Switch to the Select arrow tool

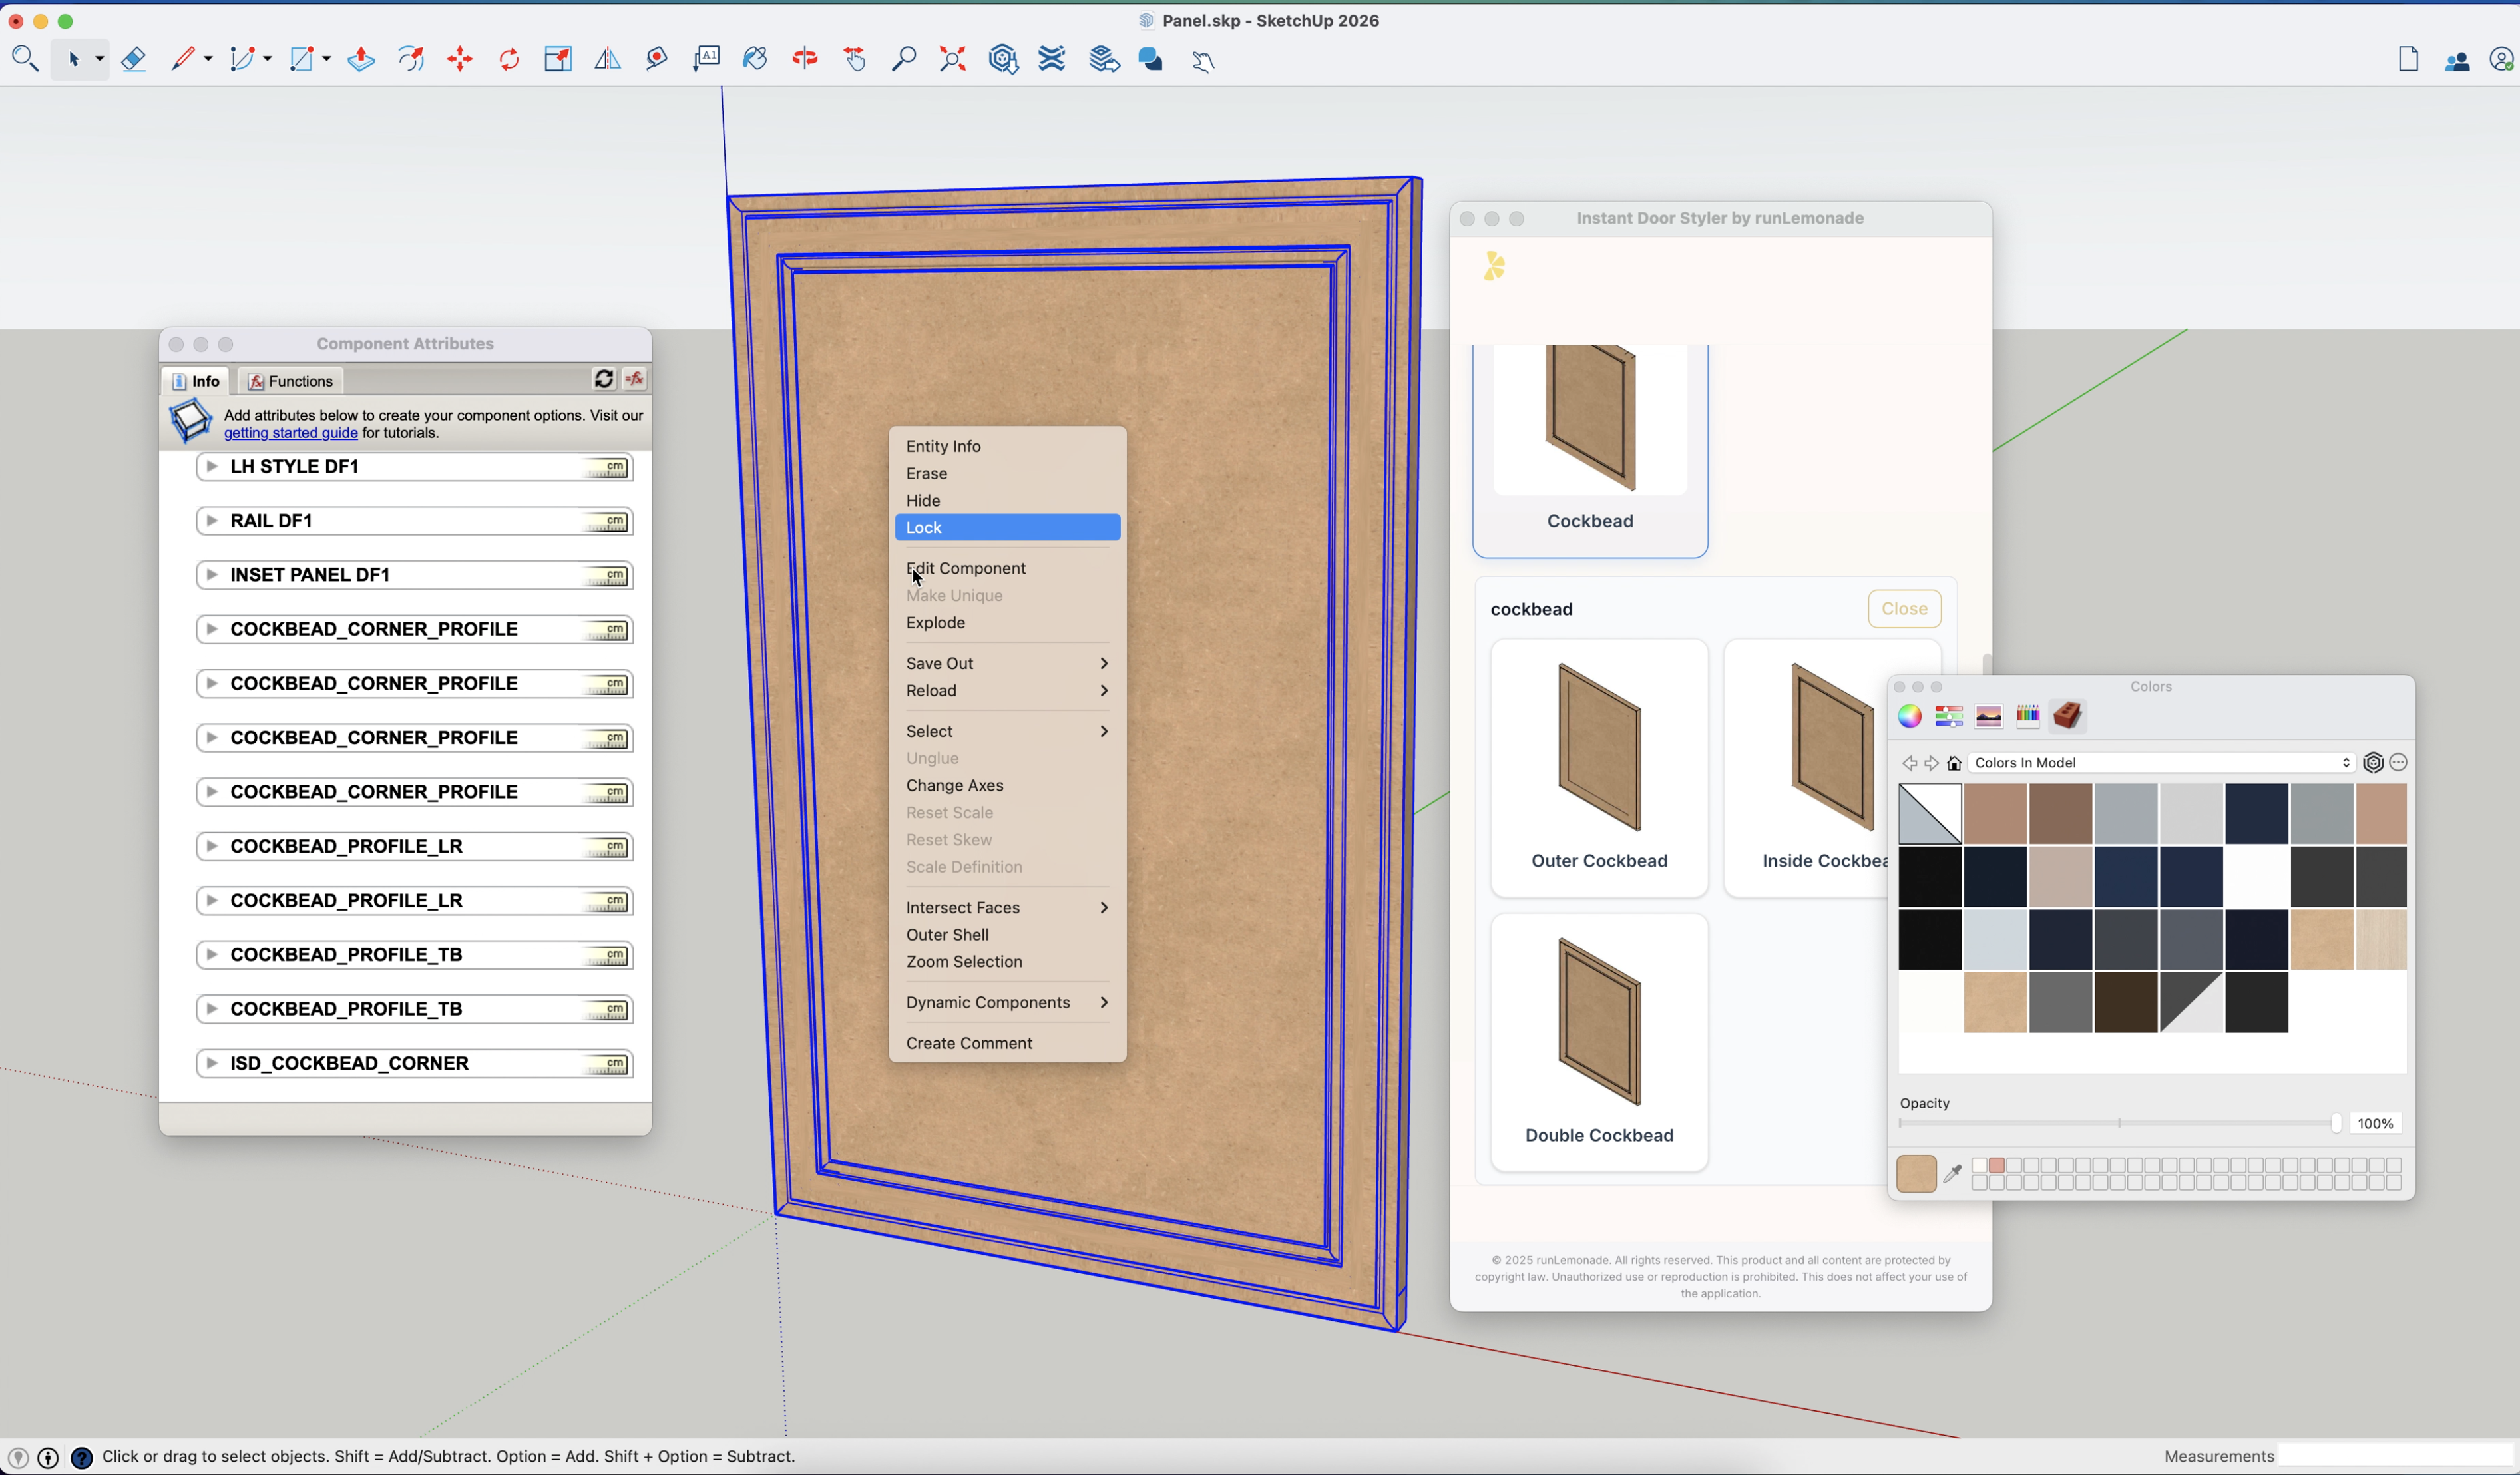tap(73, 59)
